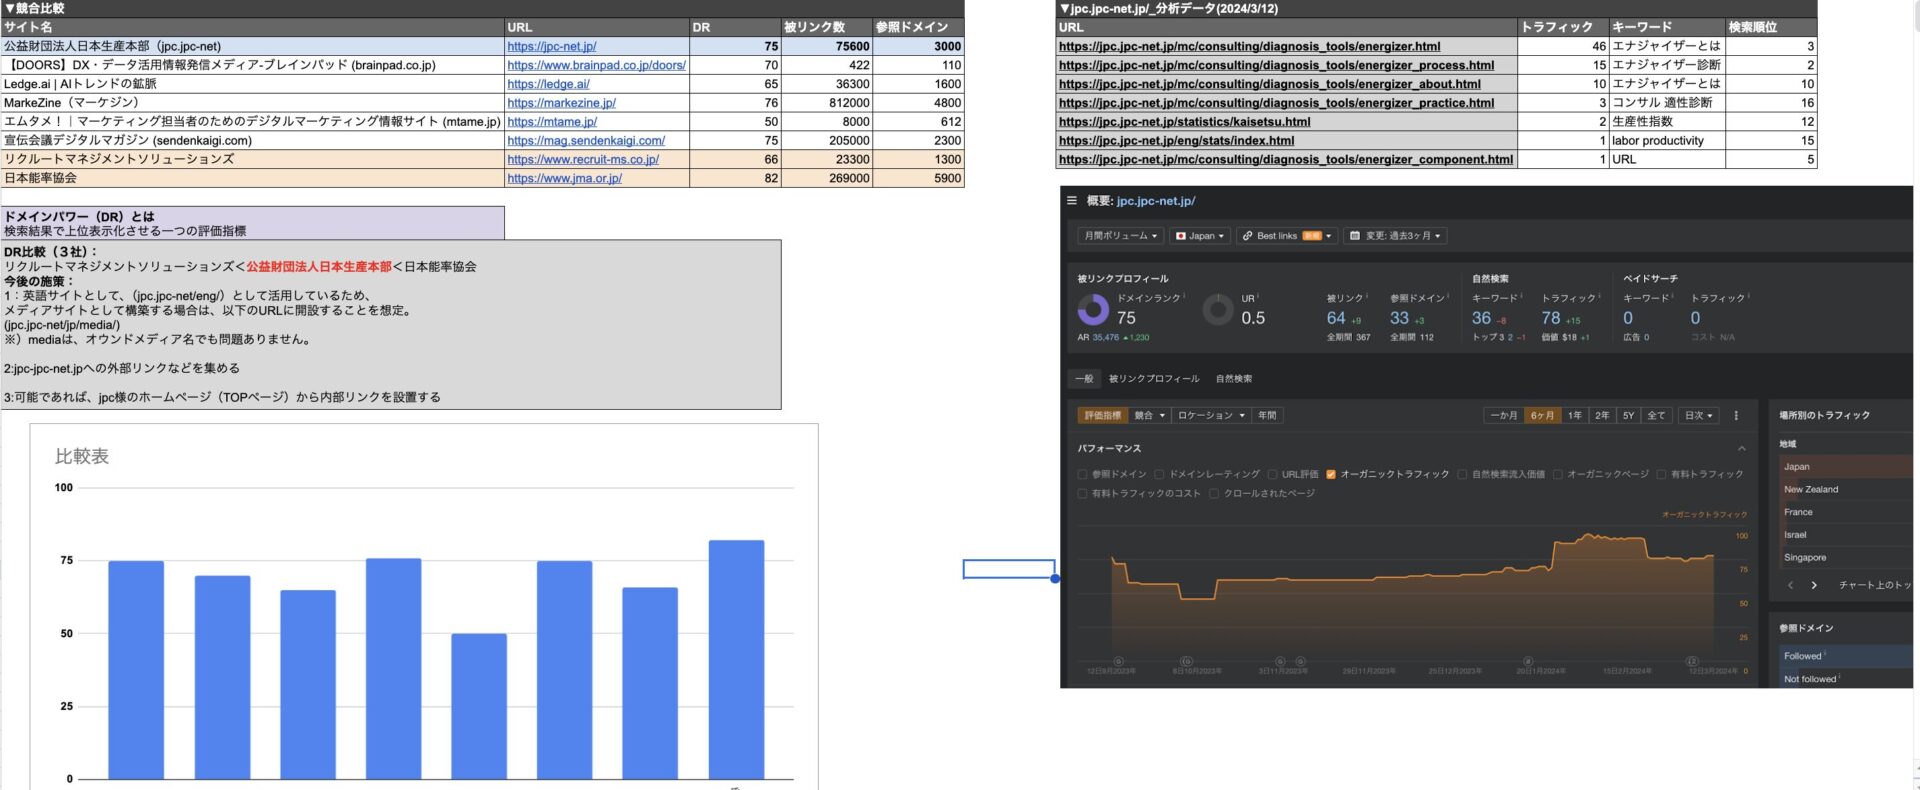Select the 1年 time range button
This screenshot has width=1920, height=790.
coord(1575,415)
